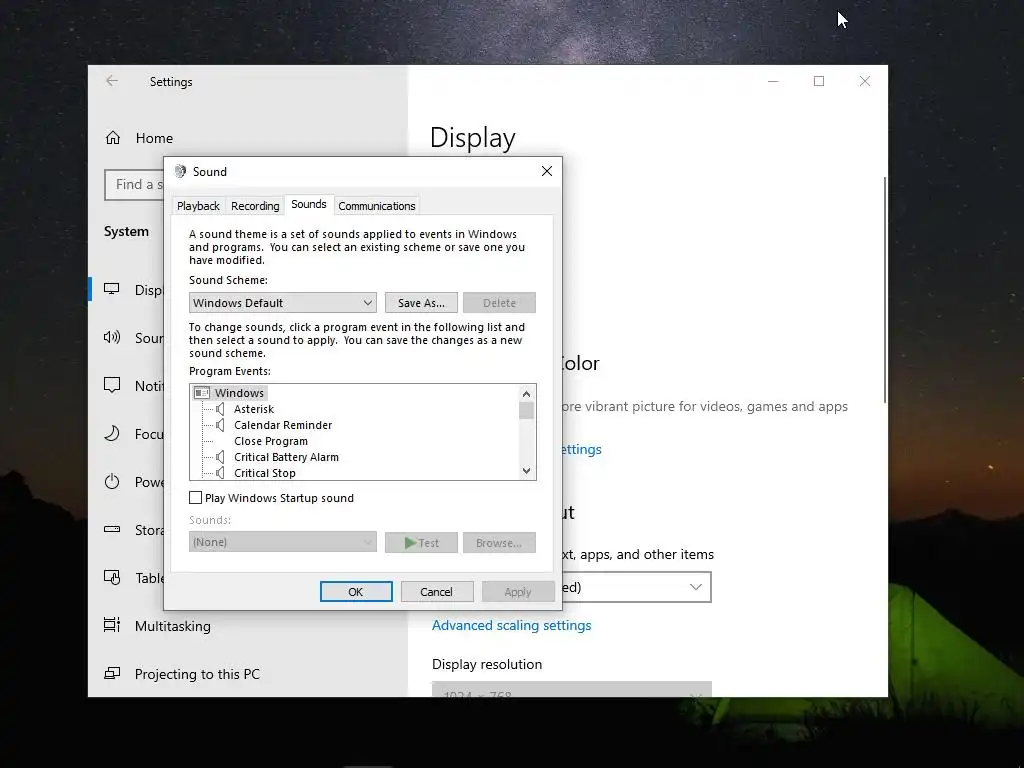Click the Save As... button
Screen dimensions: 1024x768
click(421, 303)
